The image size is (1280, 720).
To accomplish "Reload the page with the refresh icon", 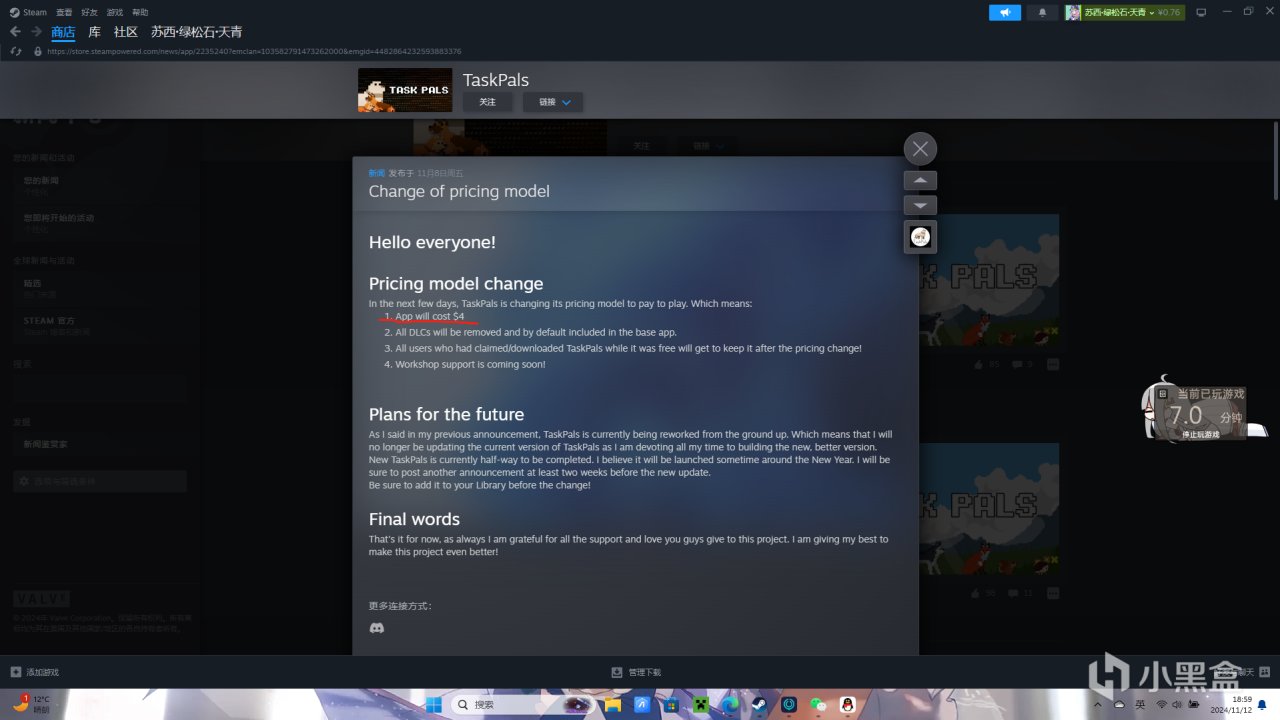I will coord(16,51).
